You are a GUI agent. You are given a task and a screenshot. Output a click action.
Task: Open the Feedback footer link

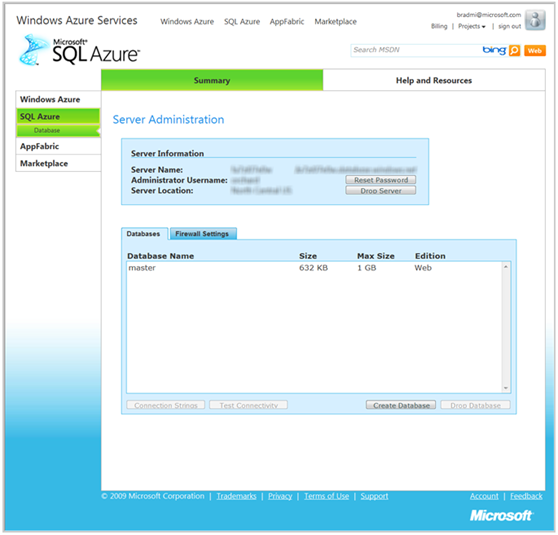[526, 496]
